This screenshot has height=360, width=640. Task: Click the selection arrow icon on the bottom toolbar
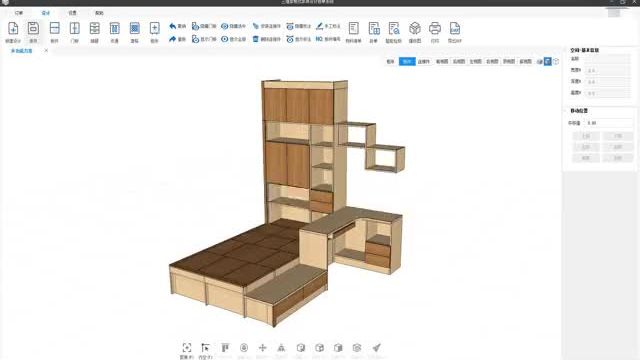pos(205,348)
